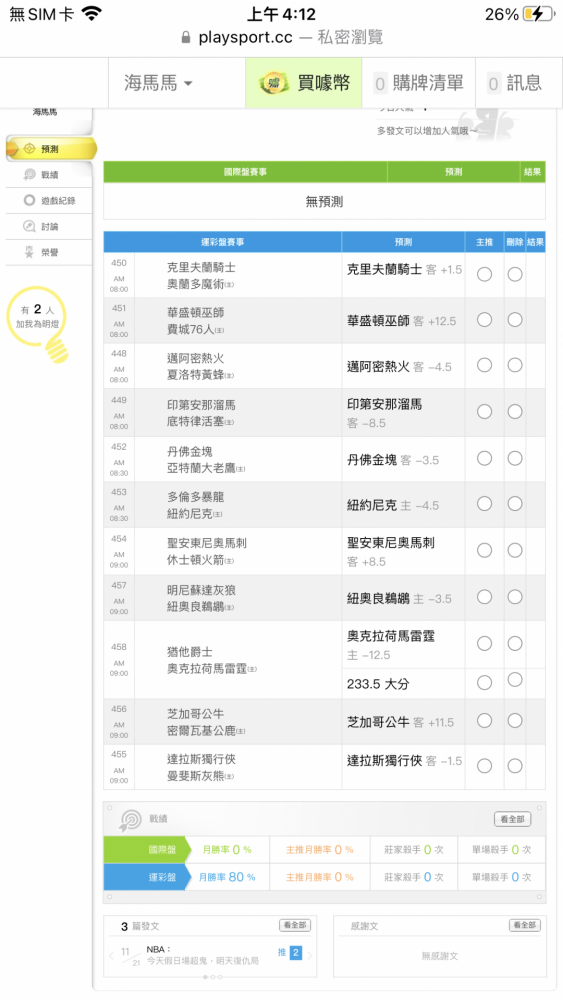Select 刪除 radio for 邁阿密熱火 -4.5
563x1000 pixels.
pyautogui.click(x=515, y=365)
